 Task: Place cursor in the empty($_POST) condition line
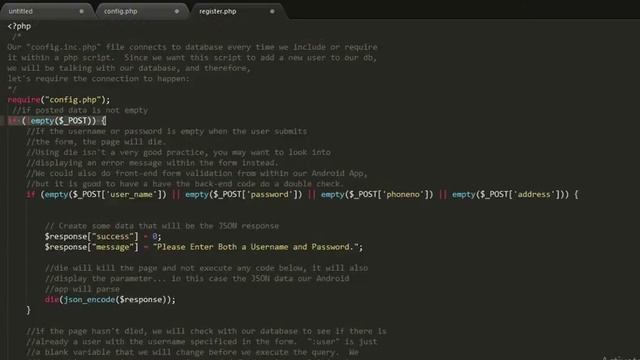click(x=57, y=121)
